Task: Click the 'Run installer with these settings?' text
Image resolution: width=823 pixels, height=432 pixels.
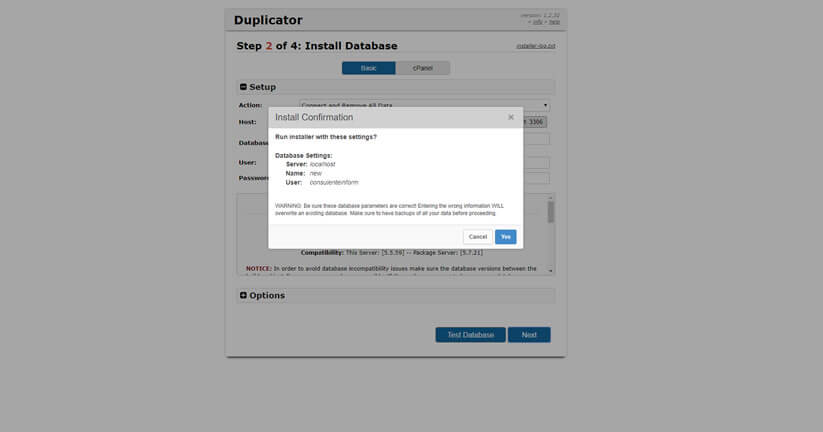Action: pyautogui.click(x=326, y=137)
